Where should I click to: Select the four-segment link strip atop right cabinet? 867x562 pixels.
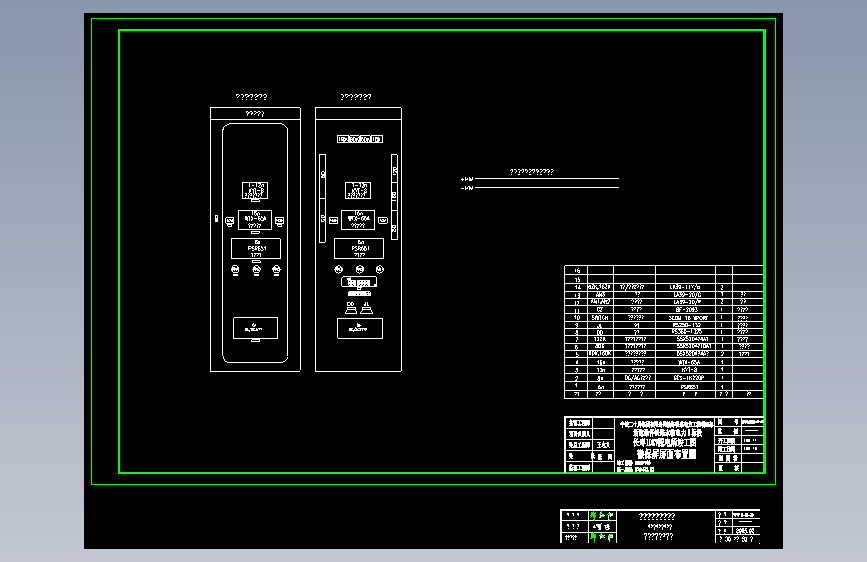coord(360,139)
